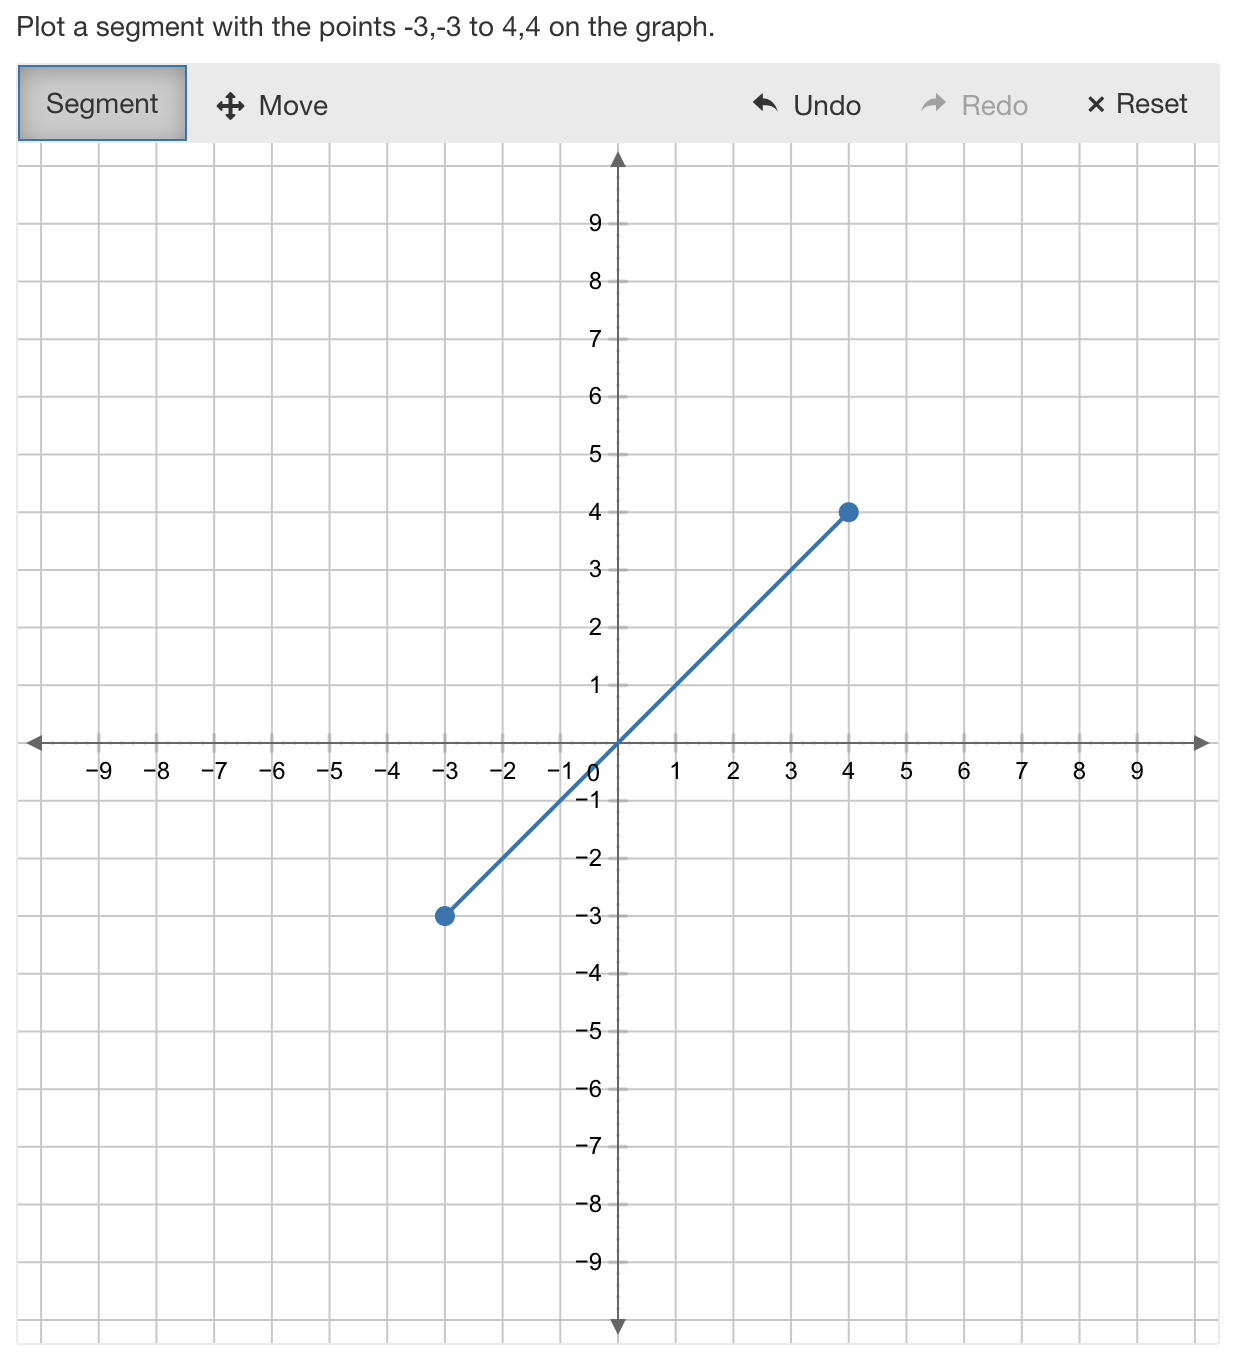Reset the graph to blank
Viewport: 1242px width, 1364px height.
tap(1137, 104)
